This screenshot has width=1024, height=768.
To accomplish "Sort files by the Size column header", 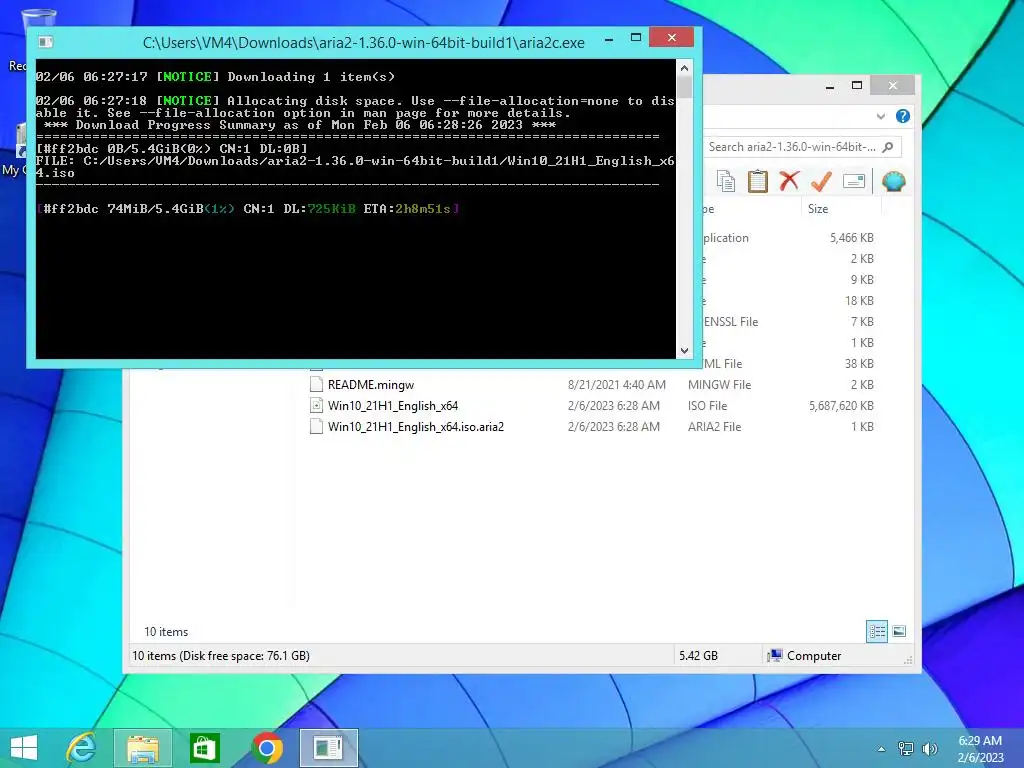I will (x=840, y=209).
